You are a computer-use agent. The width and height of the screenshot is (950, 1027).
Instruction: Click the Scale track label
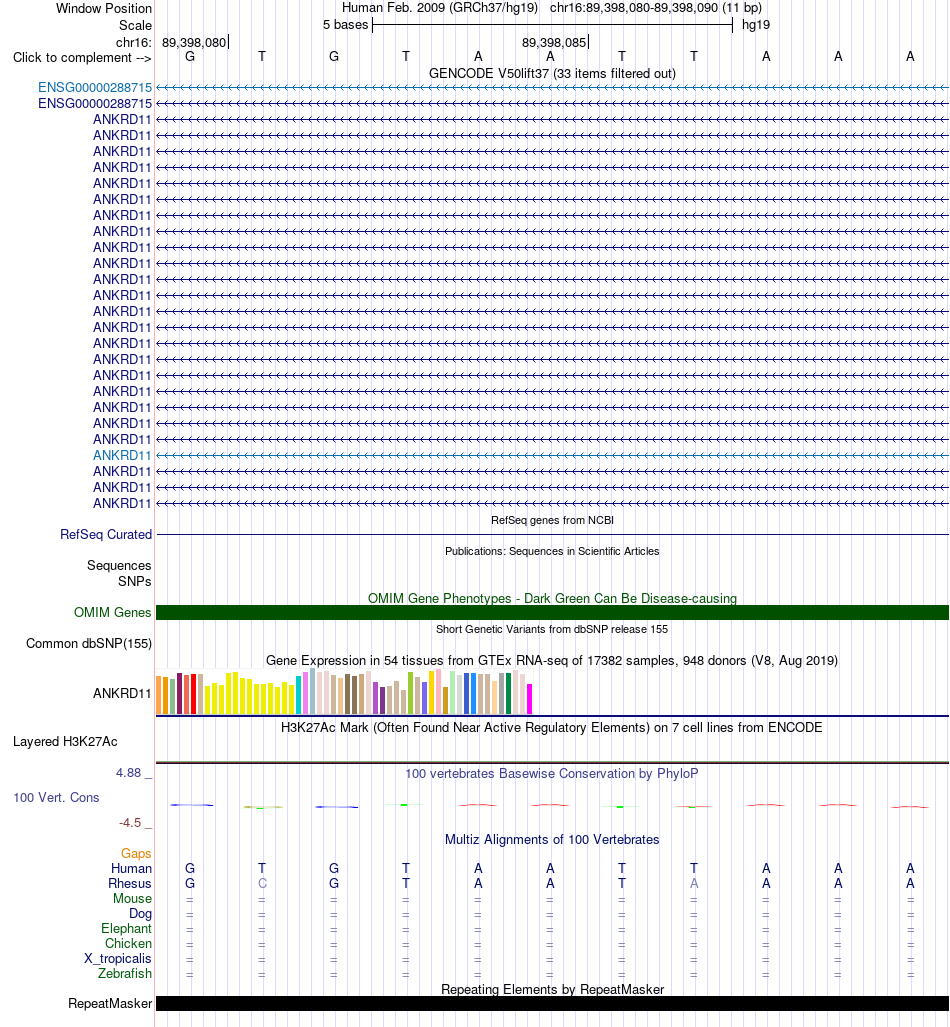(x=135, y=26)
